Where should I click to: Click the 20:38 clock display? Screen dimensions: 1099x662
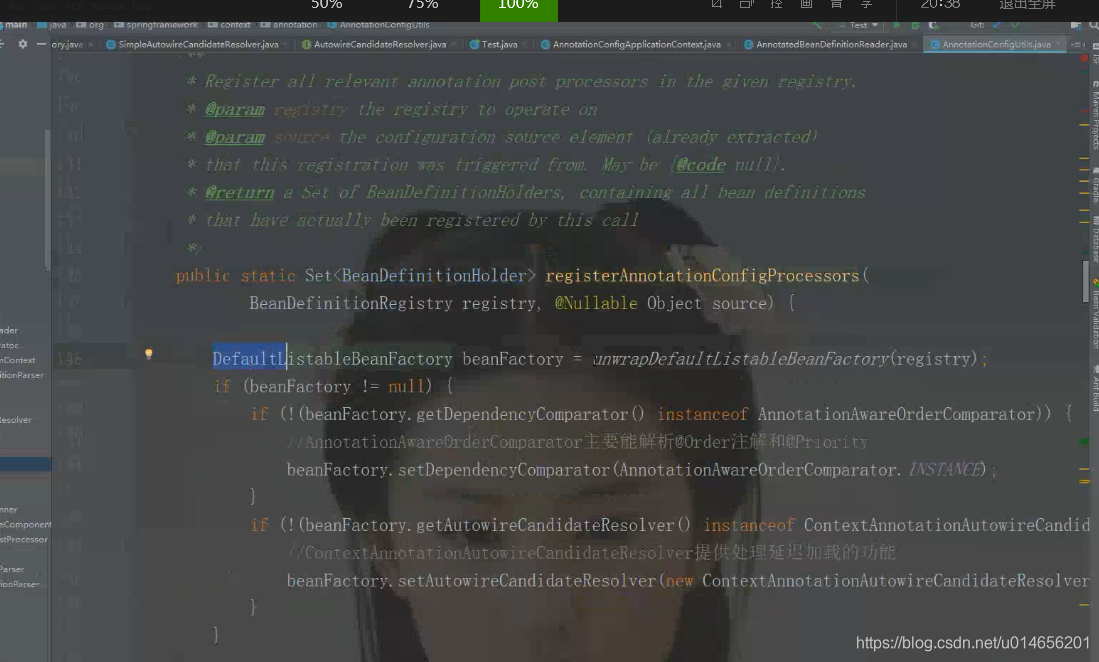click(x=940, y=6)
